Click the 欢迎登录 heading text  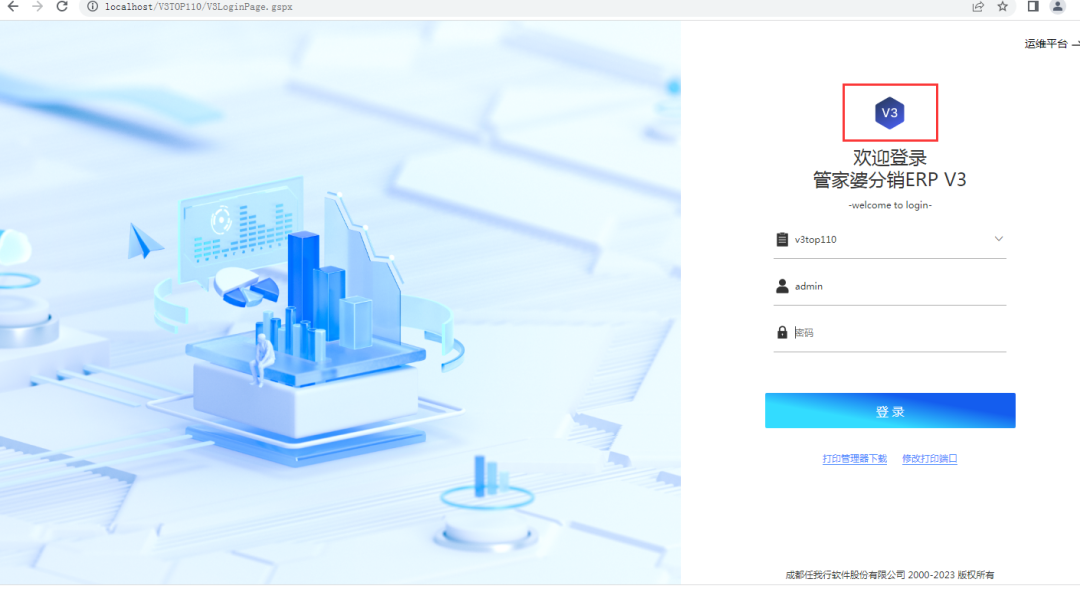(890, 158)
